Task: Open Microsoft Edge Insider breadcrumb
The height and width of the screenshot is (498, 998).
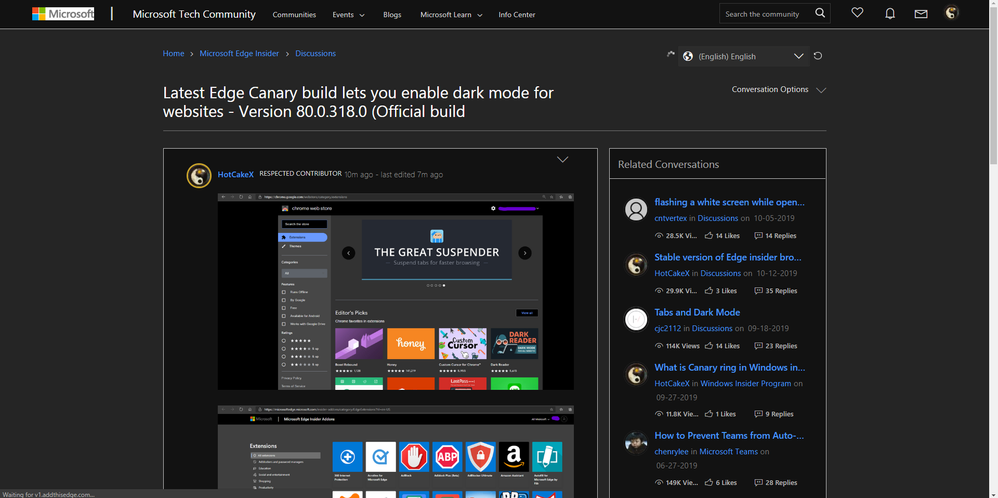Action: click(x=239, y=53)
